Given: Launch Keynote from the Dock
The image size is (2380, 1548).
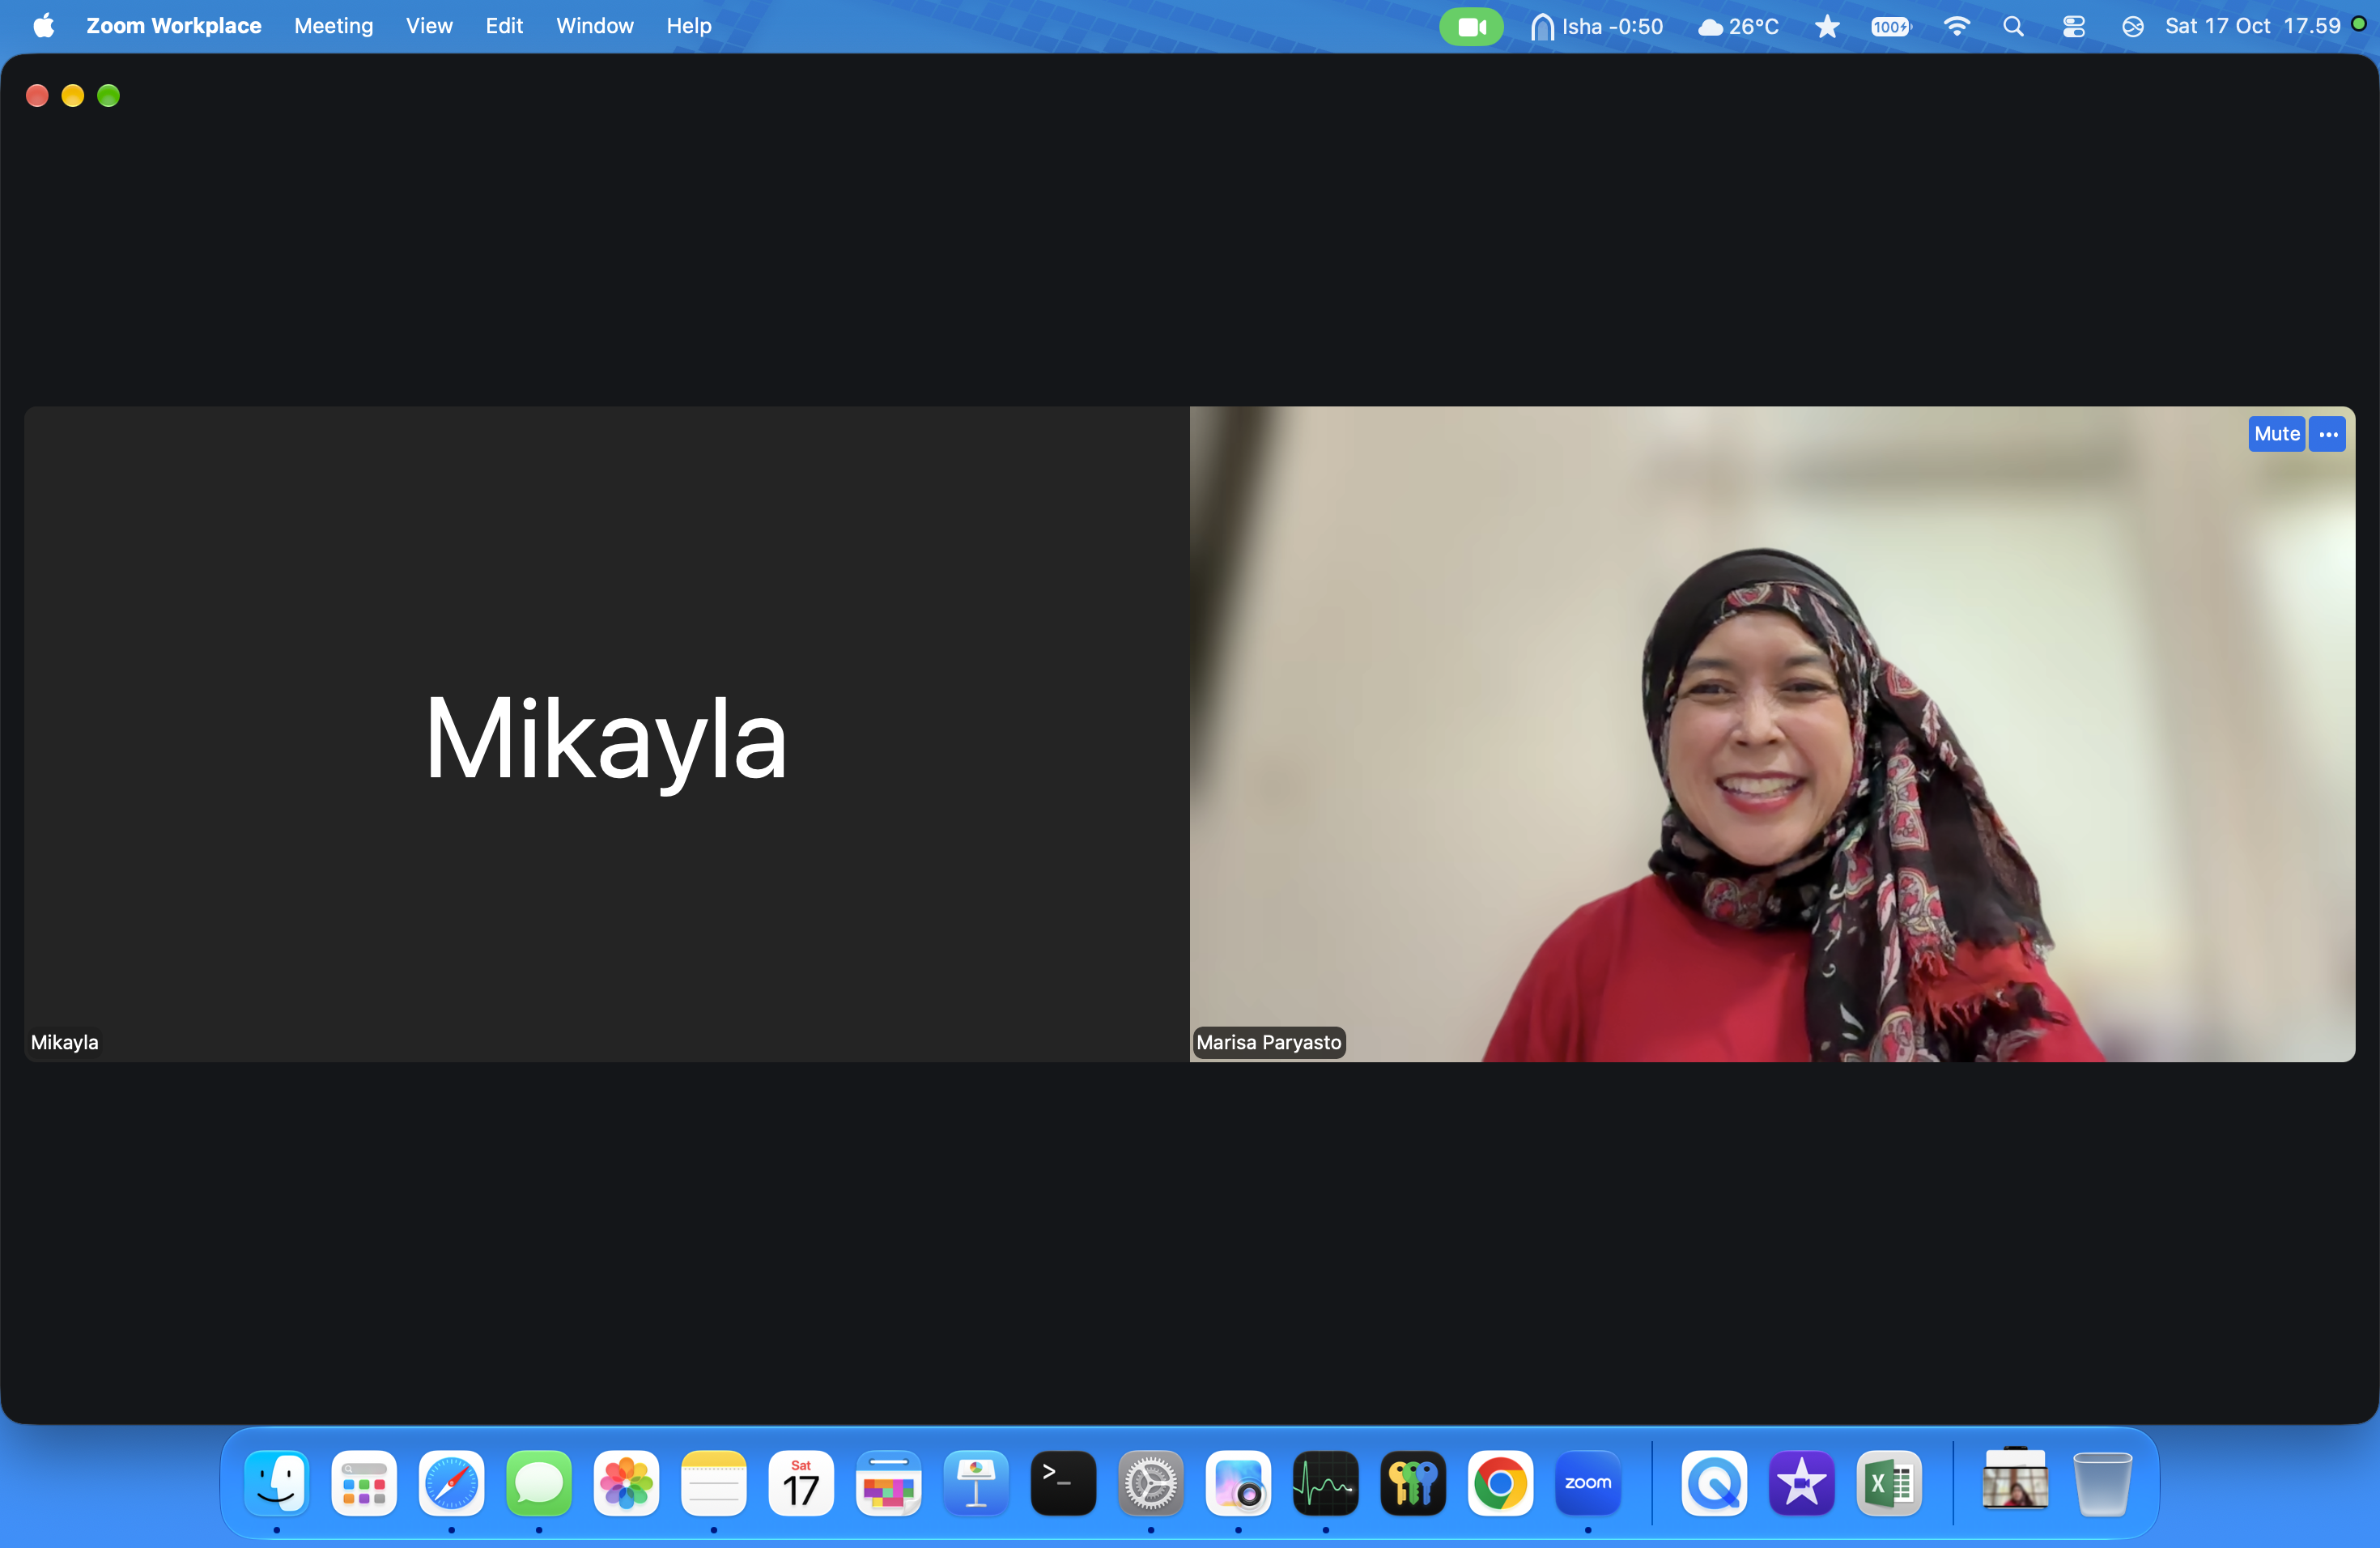Looking at the screenshot, I should point(976,1483).
